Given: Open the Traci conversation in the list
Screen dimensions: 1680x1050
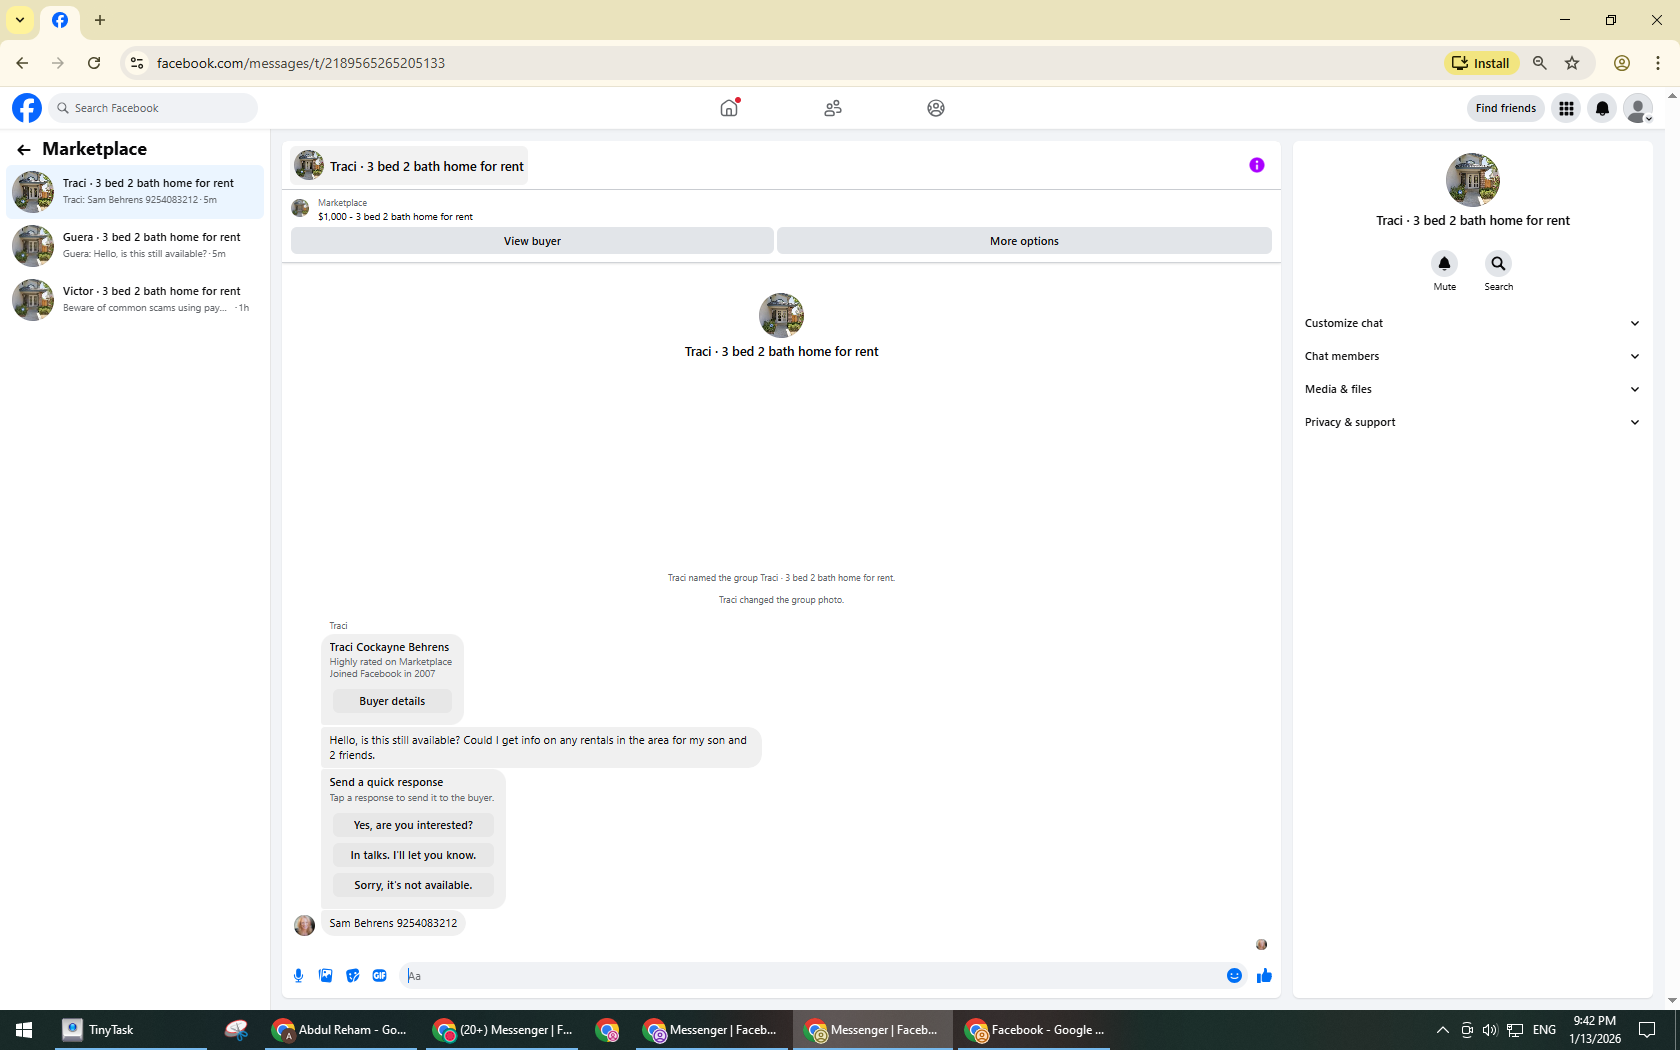Looking at the screenshot, I should click(135, 191).
